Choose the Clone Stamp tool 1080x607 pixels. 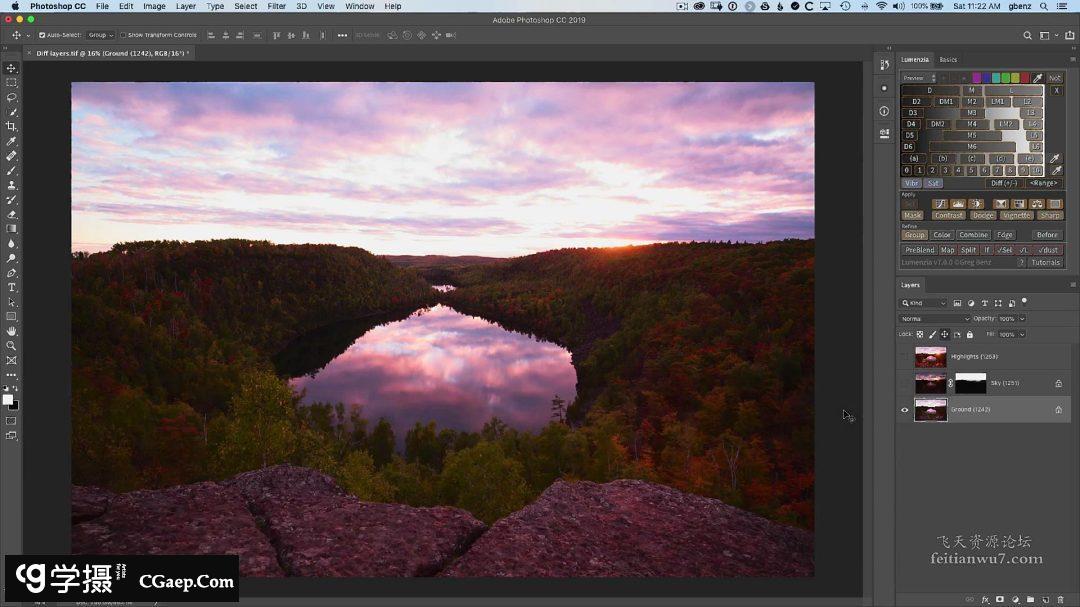[12, 185]
